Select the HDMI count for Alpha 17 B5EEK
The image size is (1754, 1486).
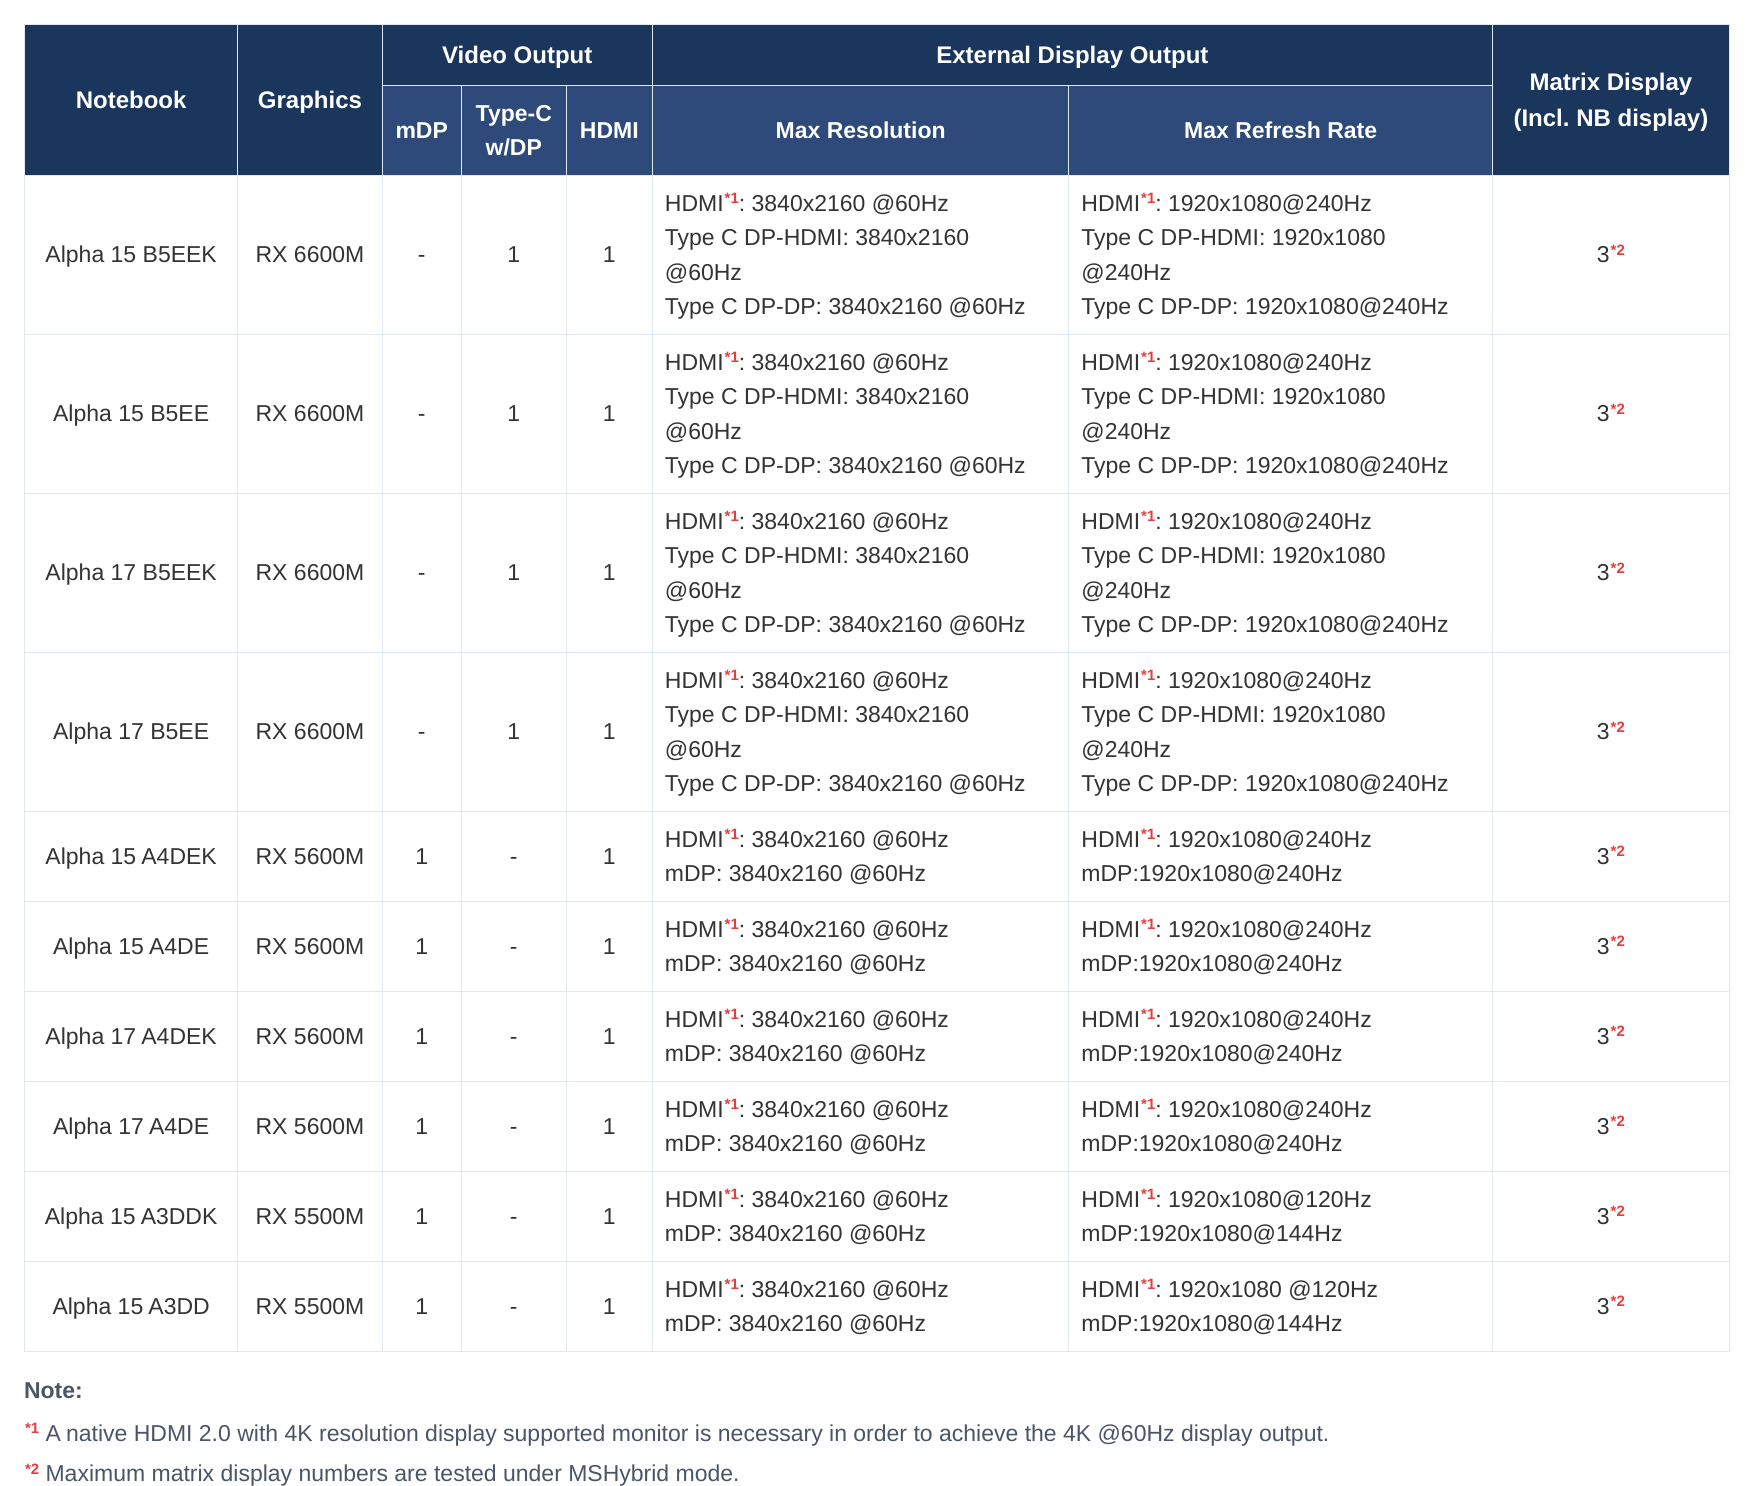coord(609,573)
